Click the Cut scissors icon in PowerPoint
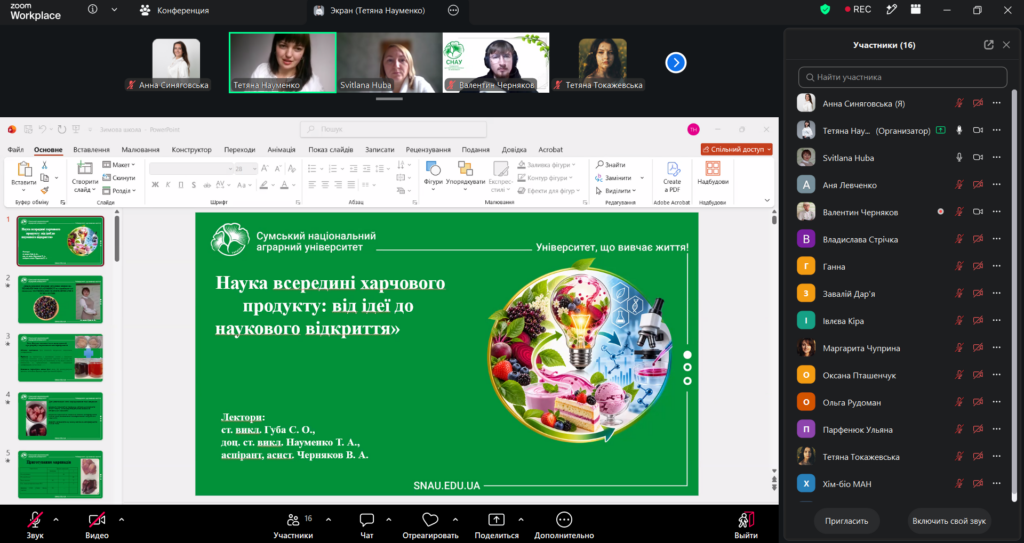This screenshot has height=543, width=1024. point(44,165)
